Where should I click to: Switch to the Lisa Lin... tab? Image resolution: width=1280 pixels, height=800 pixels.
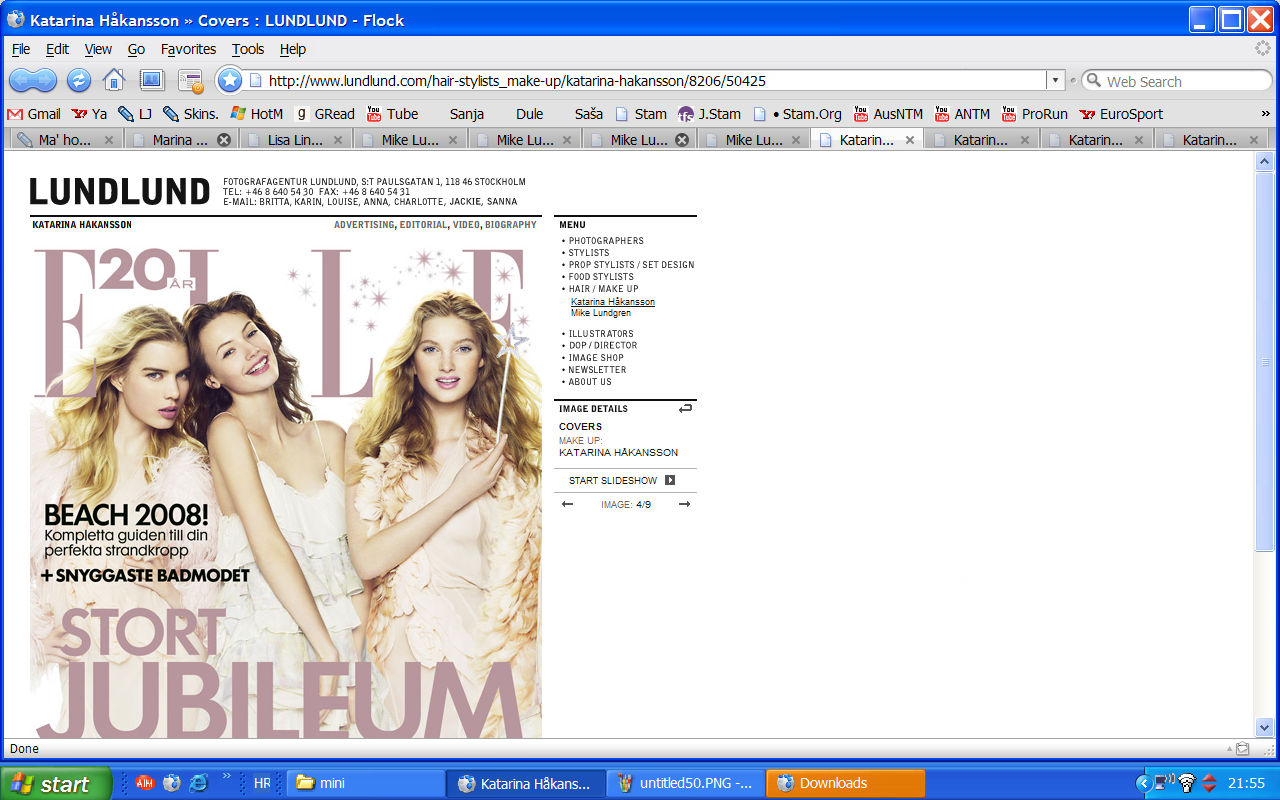[295, 140]
